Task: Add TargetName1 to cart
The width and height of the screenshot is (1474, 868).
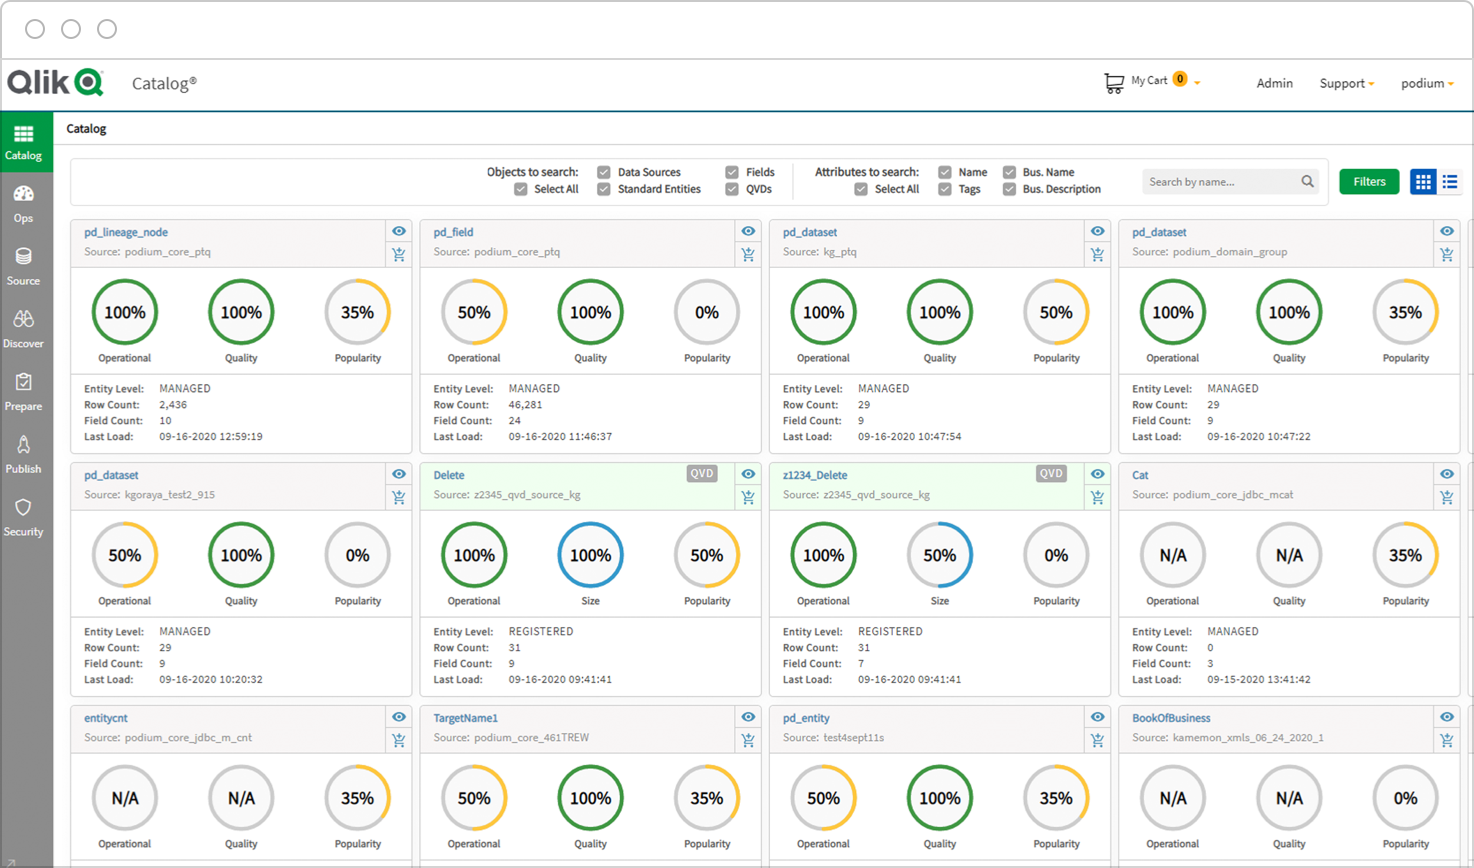Action: (748, 741)
